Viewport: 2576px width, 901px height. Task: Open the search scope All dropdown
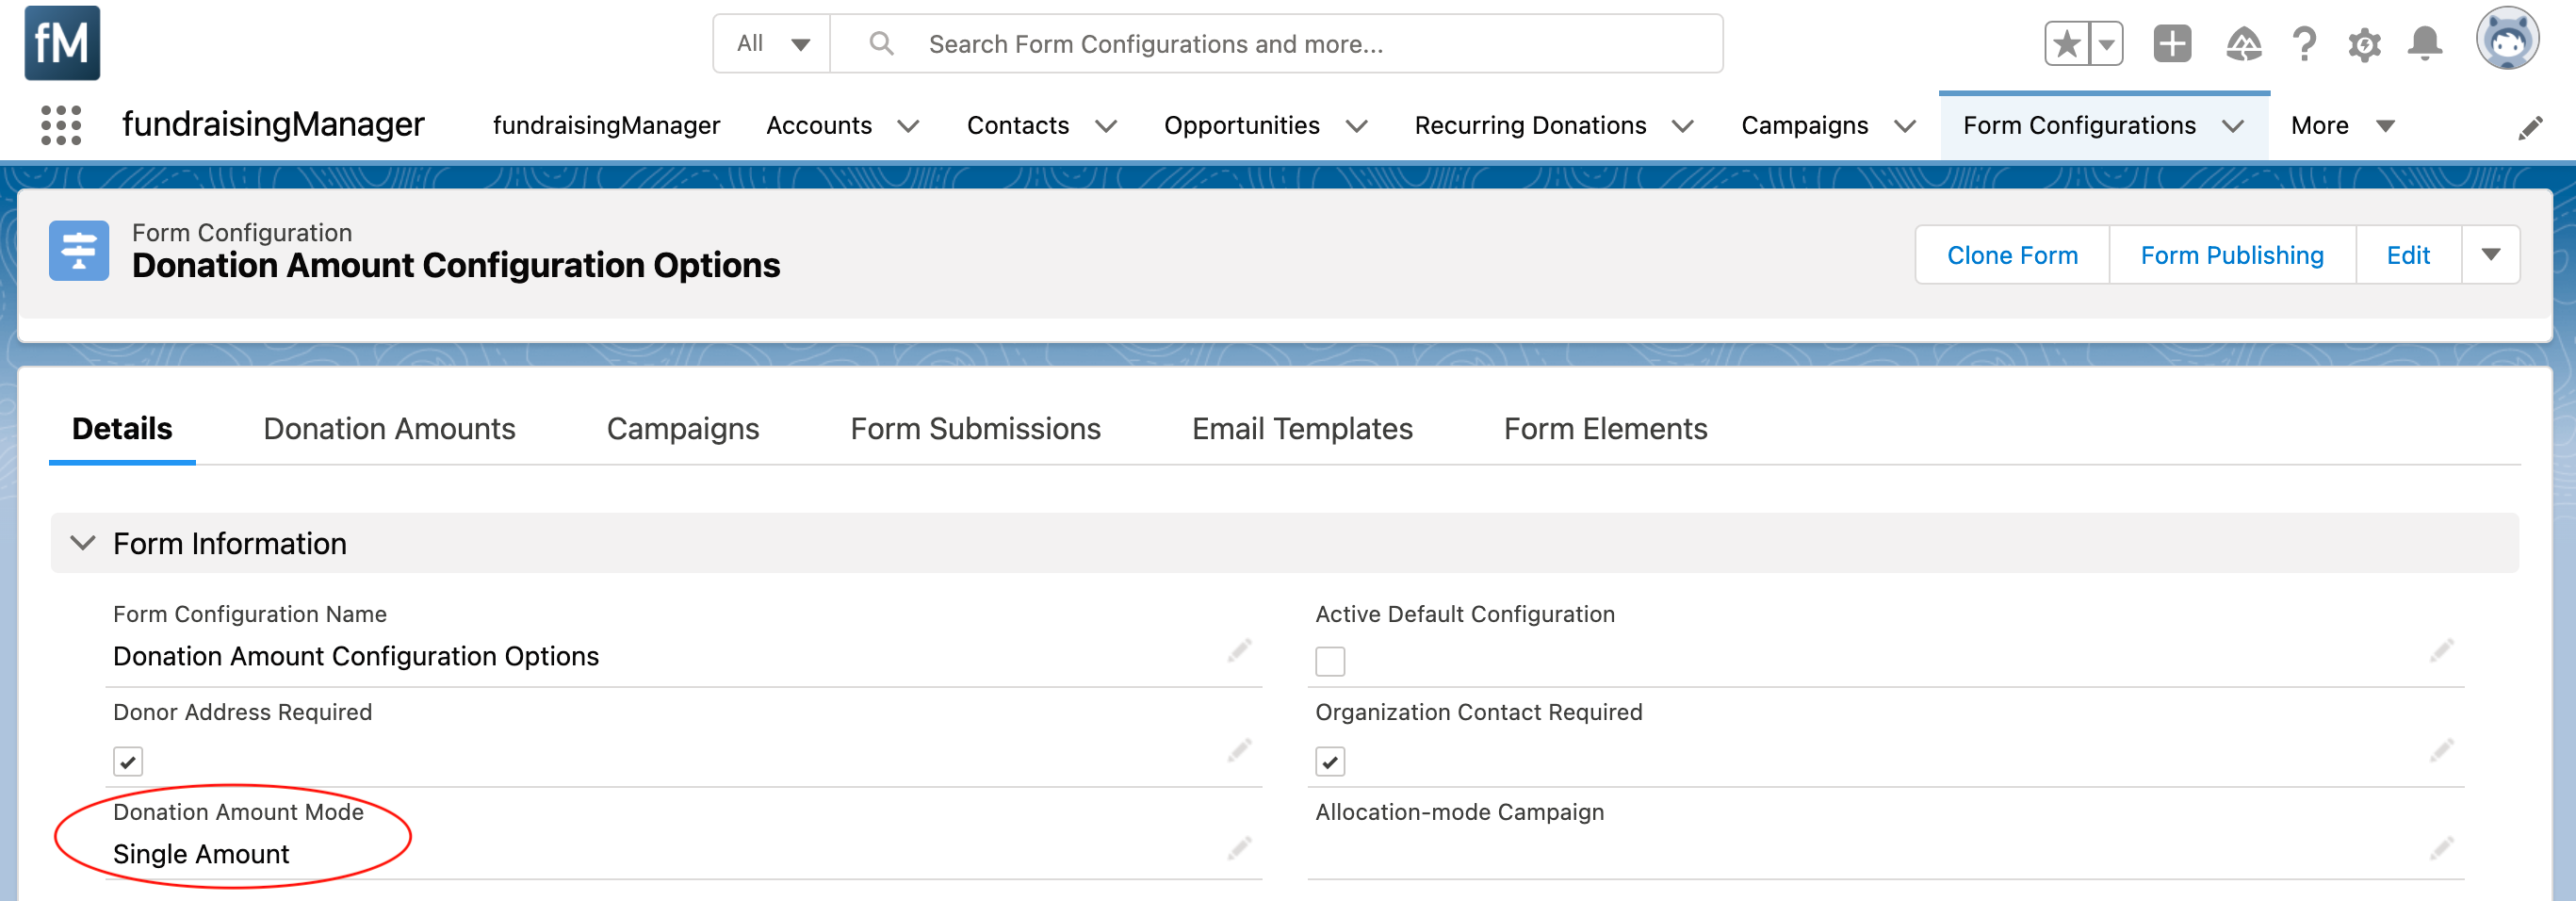click(772, 44)
